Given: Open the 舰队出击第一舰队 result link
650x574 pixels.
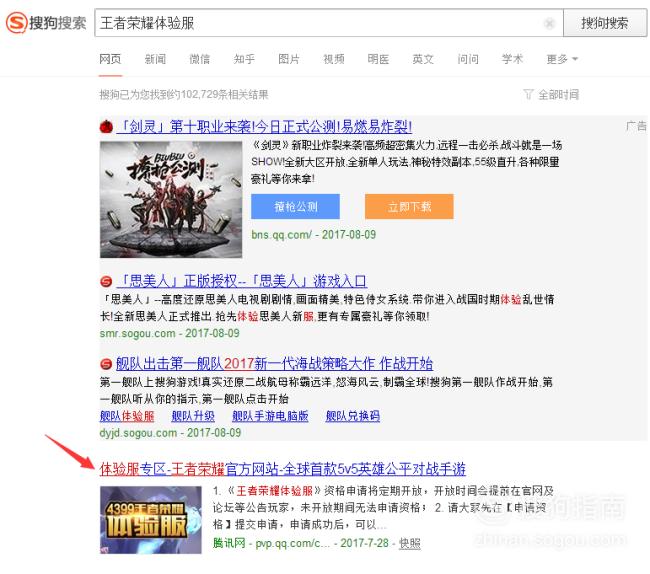Looking at the screenshot, I should 274,364.
